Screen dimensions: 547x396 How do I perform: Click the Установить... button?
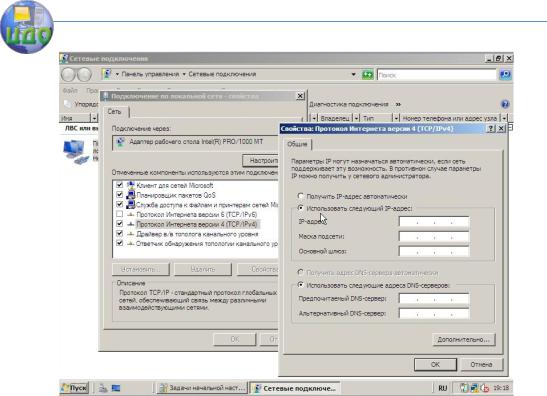(x=141, y=269)
